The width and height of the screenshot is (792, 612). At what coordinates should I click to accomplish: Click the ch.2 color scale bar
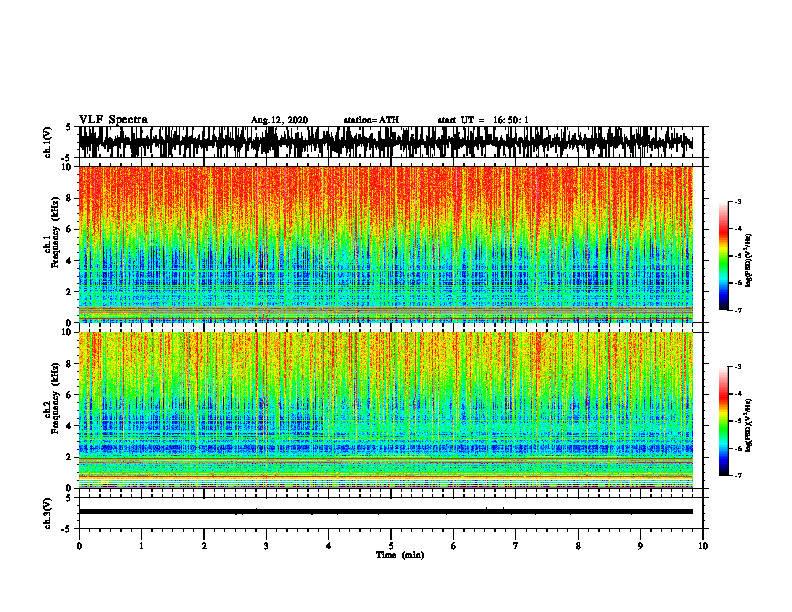click(x=724, y=421)
